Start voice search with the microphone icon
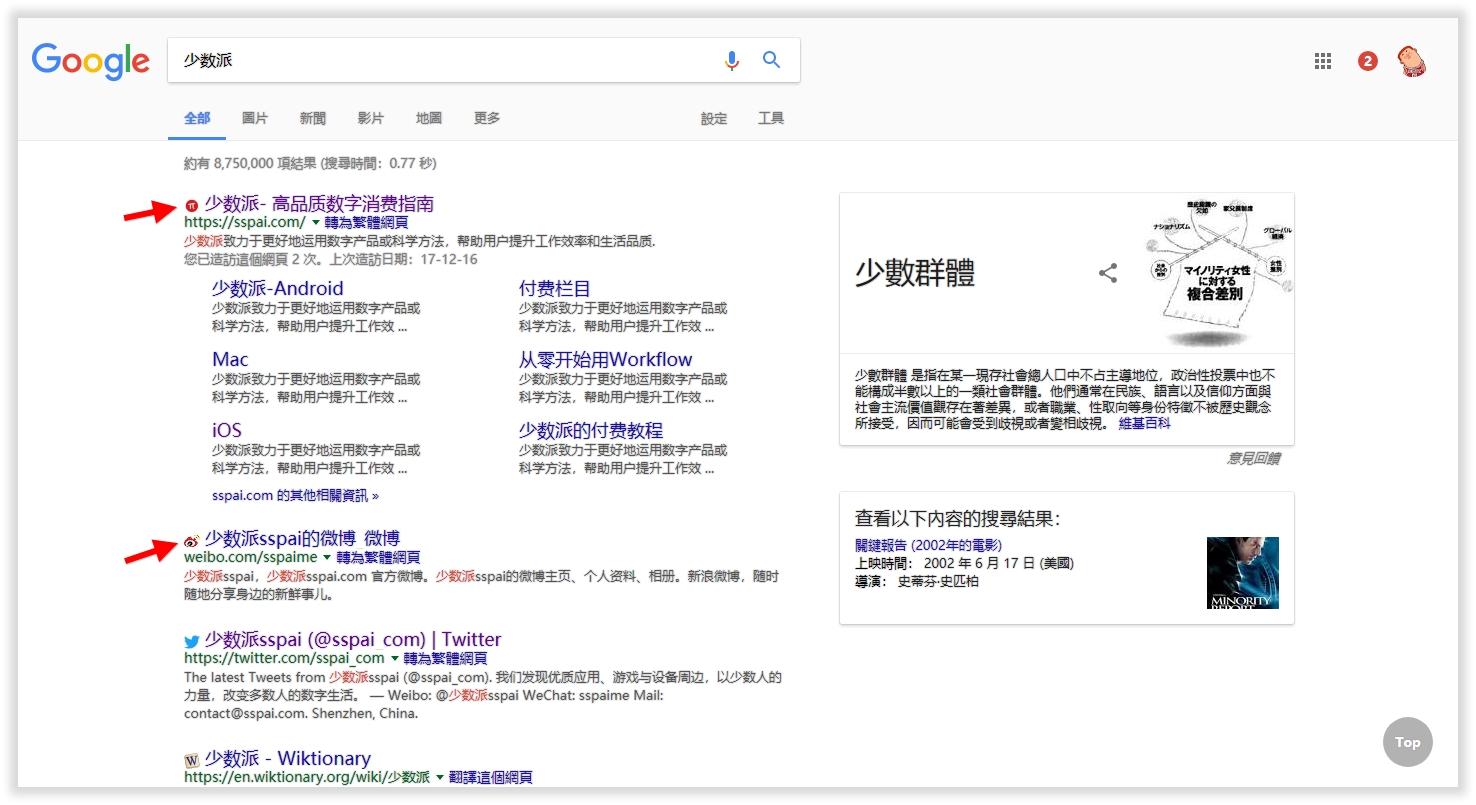 click(732, 61)
